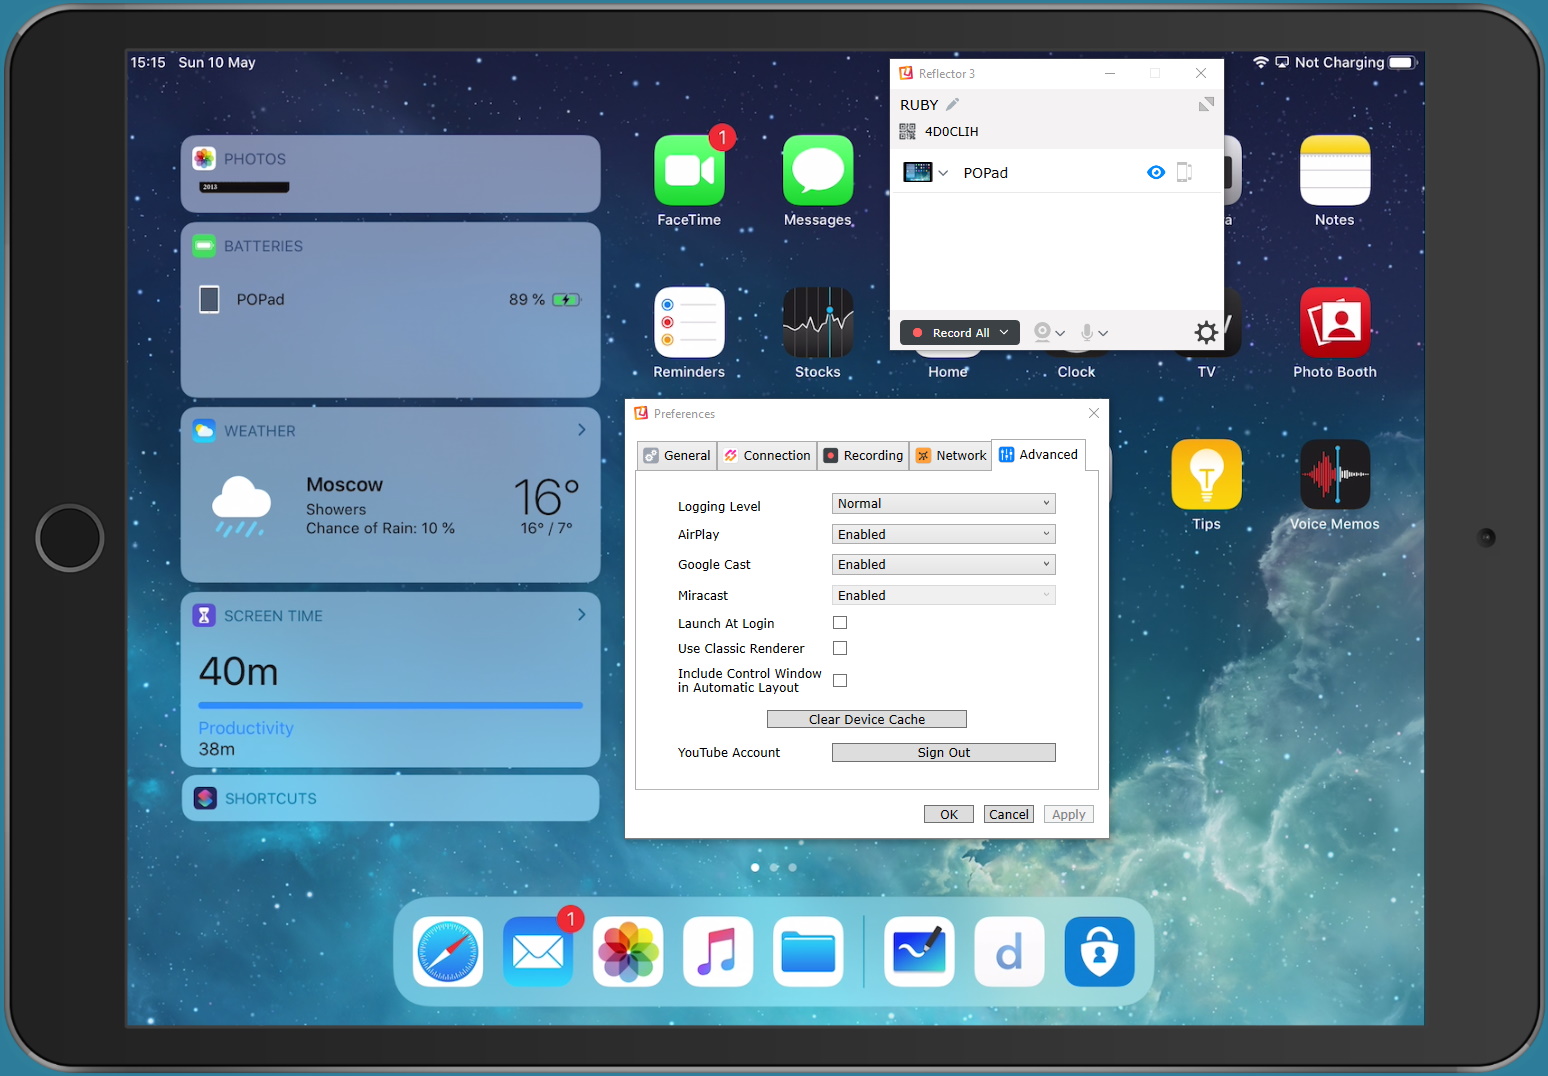
Task: Open the Stocks app
Action: tap(818, 322)
